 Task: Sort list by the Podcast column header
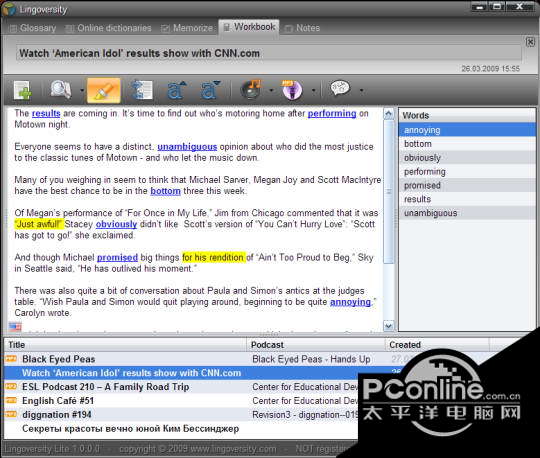pos(316,345)
